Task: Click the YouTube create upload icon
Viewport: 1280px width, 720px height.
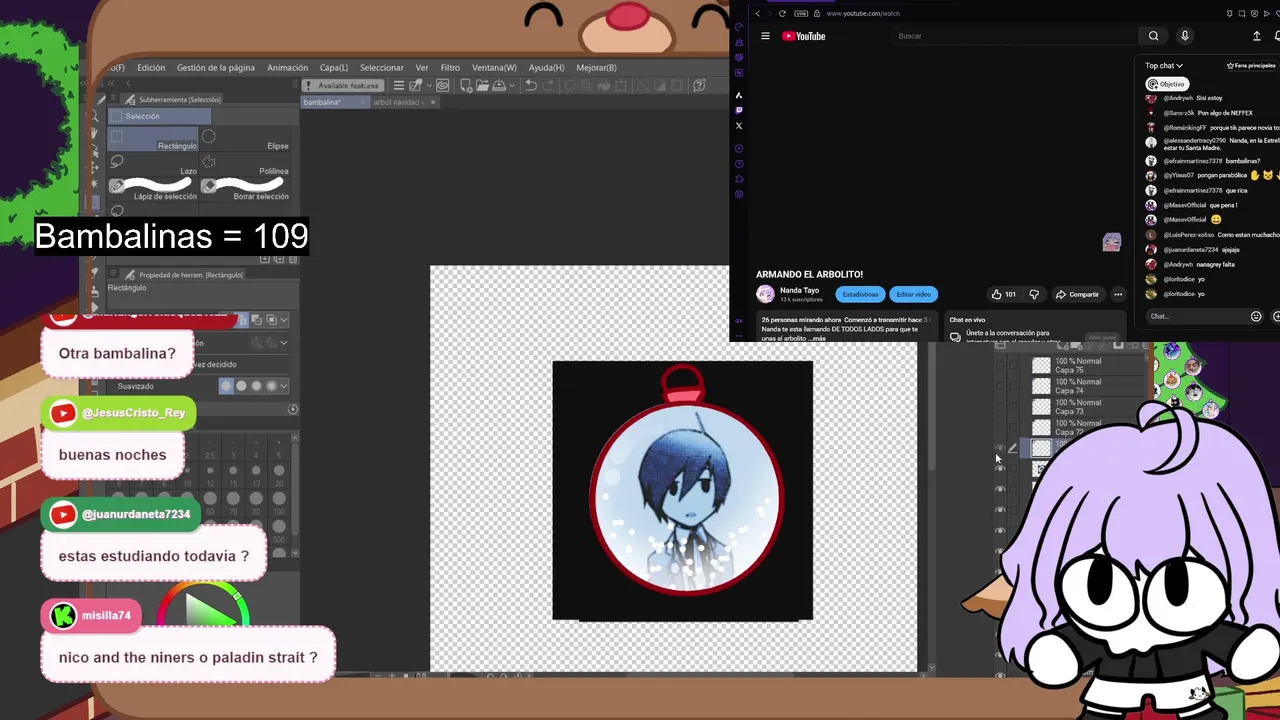Action: [x=1257, y=36]
